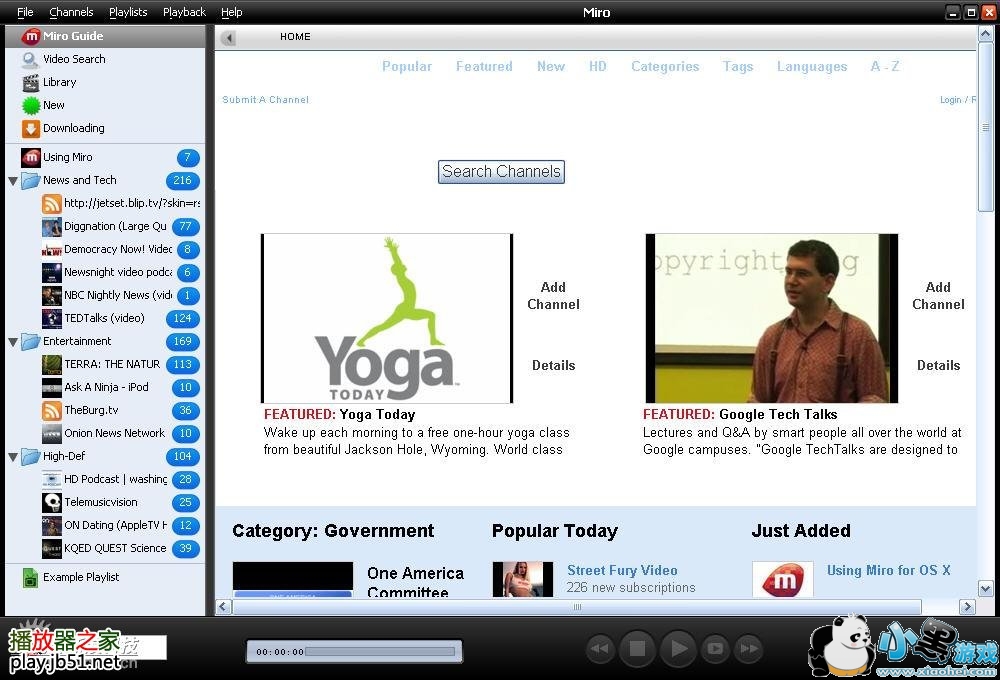The image size is (1000, 680).
Task: Collapse the High-Def folder
Action: click(13, 457)
